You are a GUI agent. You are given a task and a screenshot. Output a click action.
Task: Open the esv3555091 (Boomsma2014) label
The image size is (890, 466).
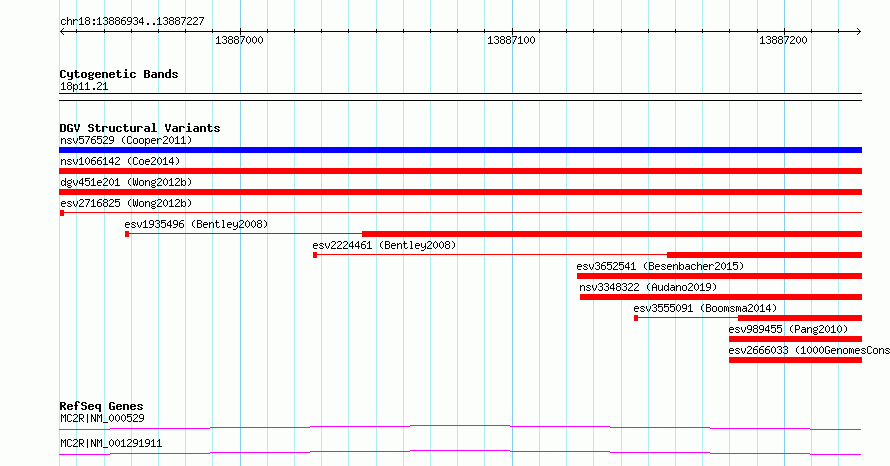click(x=705, y=308)
